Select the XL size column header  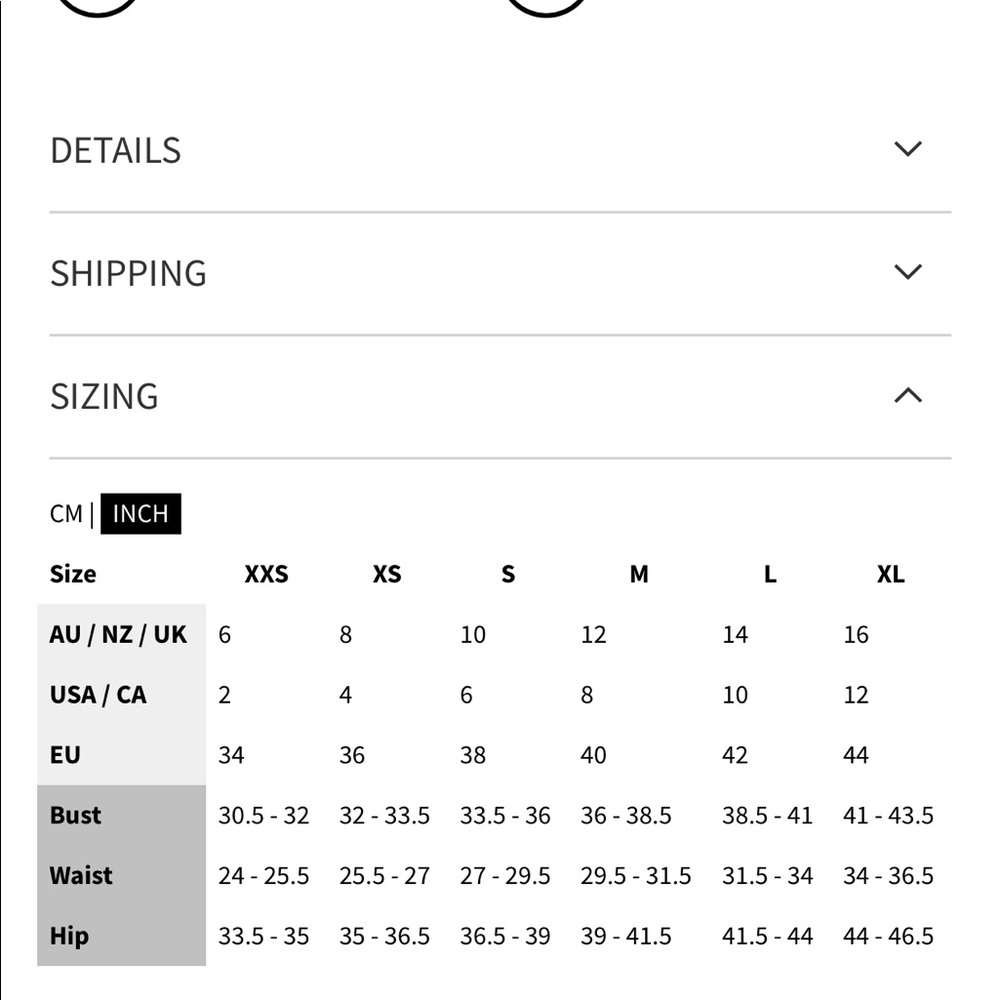pos(890,574)
